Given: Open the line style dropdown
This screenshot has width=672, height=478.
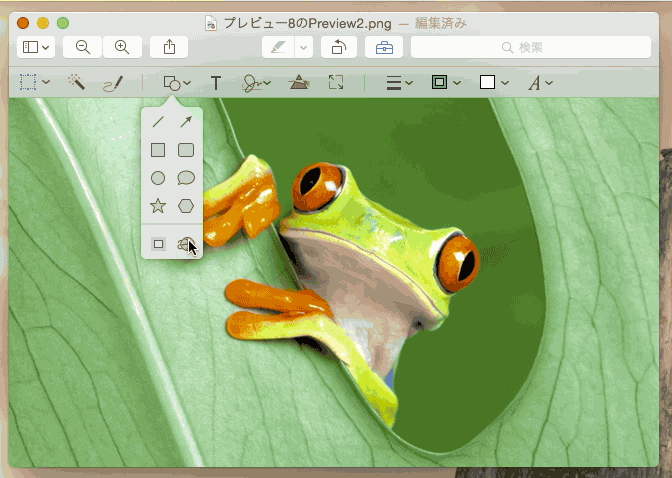Looking at the screenshot, I should [399, 82].
